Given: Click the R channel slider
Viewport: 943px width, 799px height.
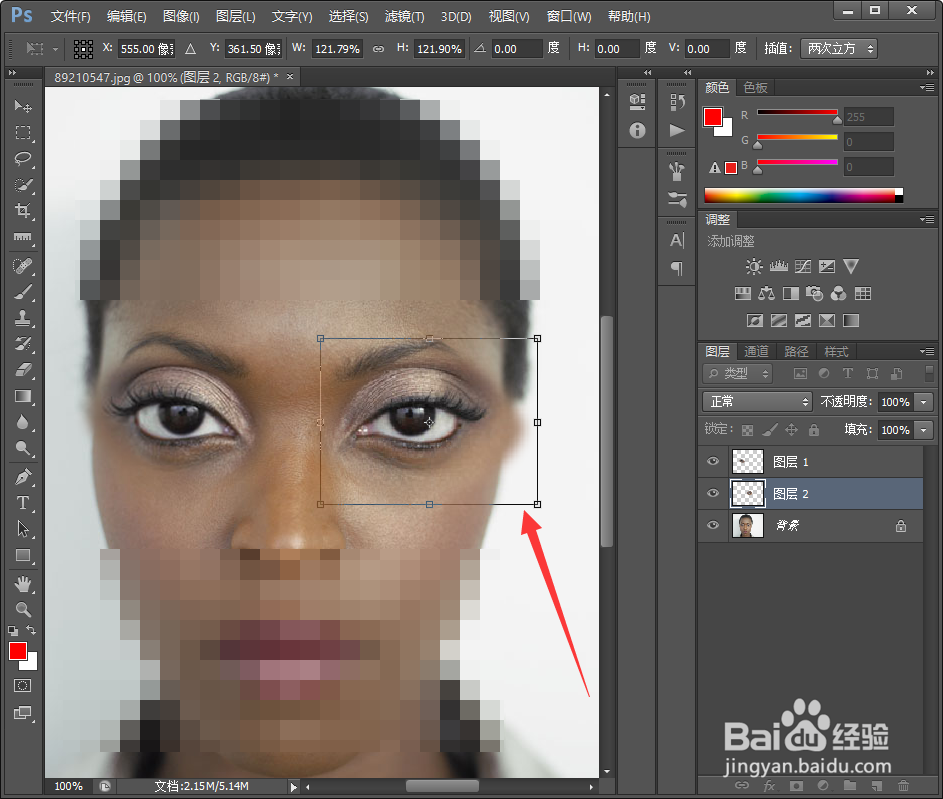Looking at the screenshot, I should point(797,112).
